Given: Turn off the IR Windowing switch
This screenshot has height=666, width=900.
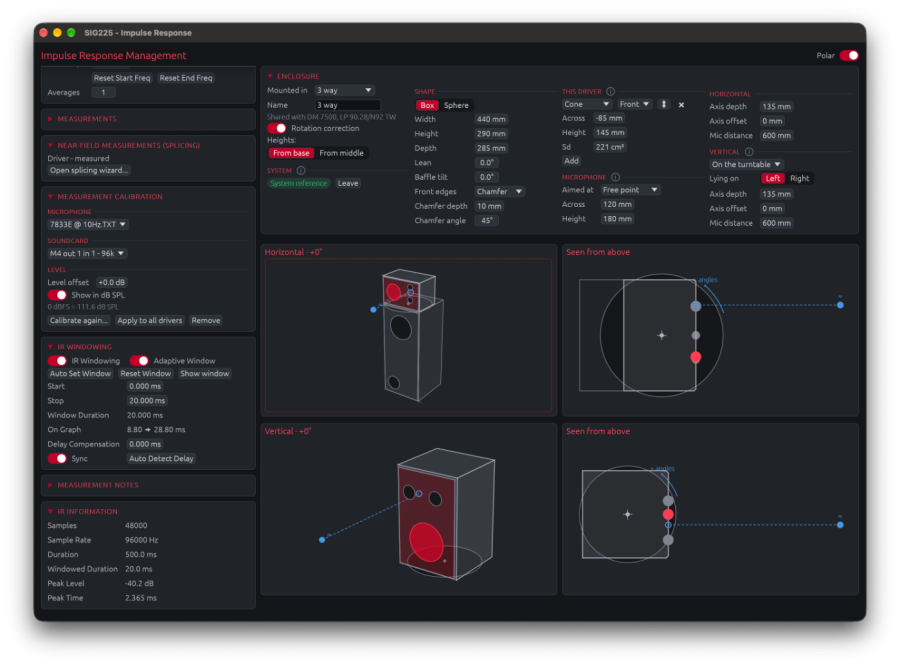Looking at the screenshot, I should tap(57, 361).
